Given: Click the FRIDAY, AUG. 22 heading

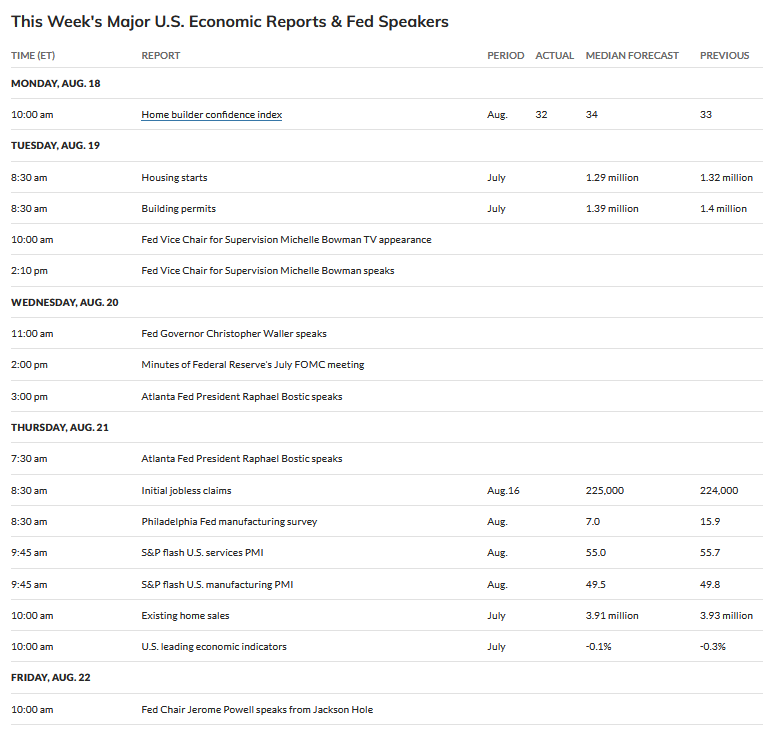Looking at the screenshot, I should click(51, 678).
